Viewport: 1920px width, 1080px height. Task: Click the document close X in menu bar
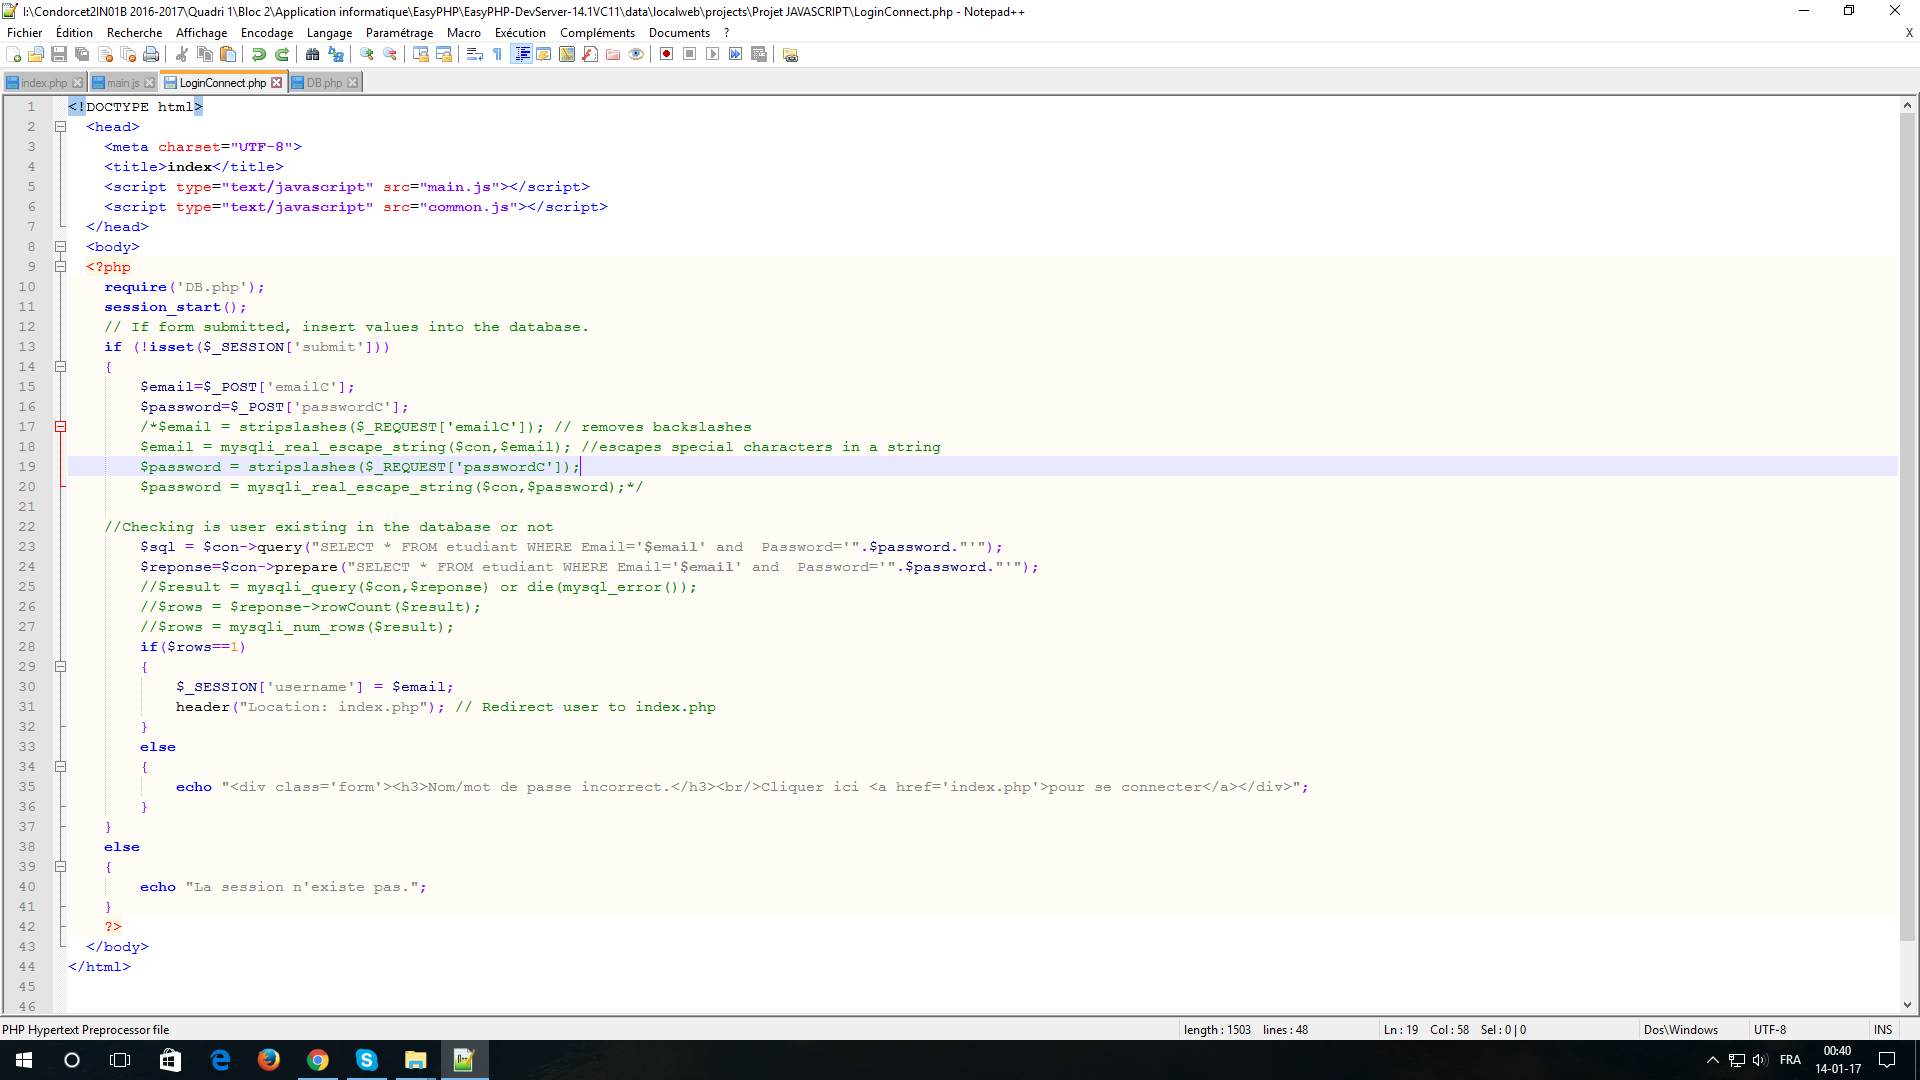[x=1909, y=33]
